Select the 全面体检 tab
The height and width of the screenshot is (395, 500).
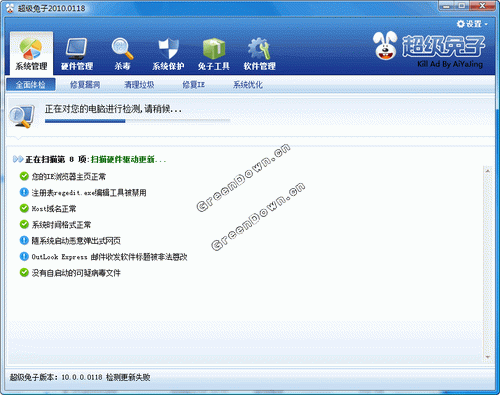[31, 85]
